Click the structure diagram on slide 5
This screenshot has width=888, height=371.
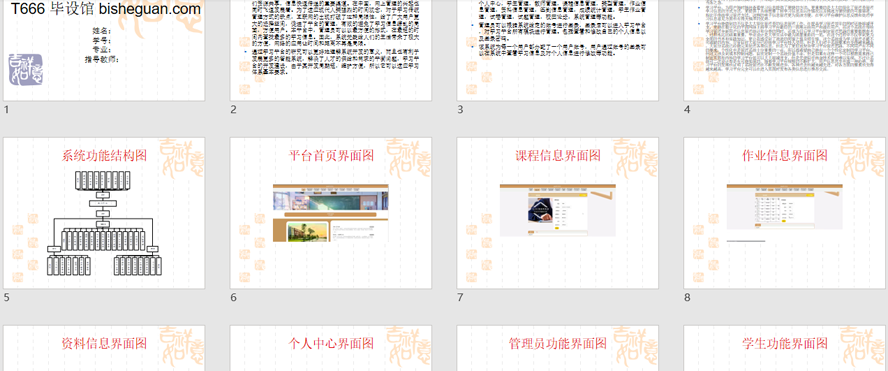tap(105, 223)
